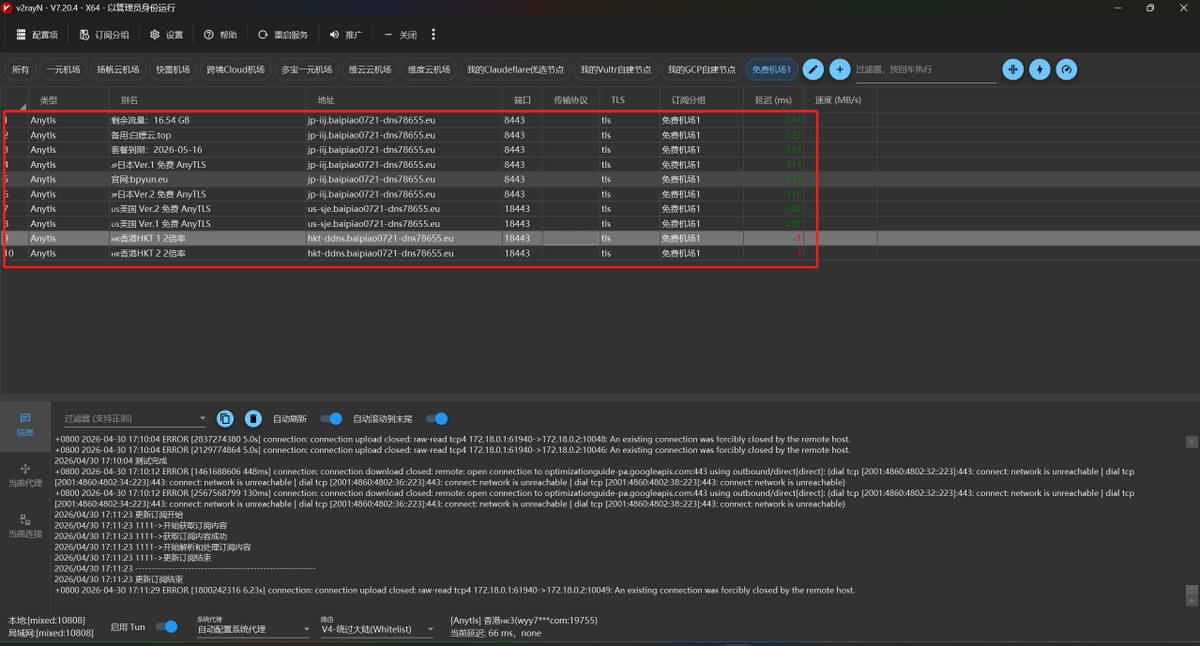Click the move-arrows icon beside the server filter
The height and width of the screenshot is (646, 1200).
point(1013,69)
